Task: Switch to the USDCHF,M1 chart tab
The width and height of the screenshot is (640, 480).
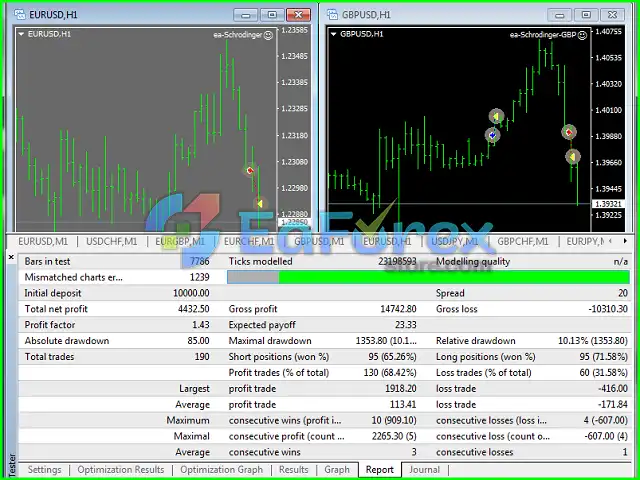Action: click(111, 242)
